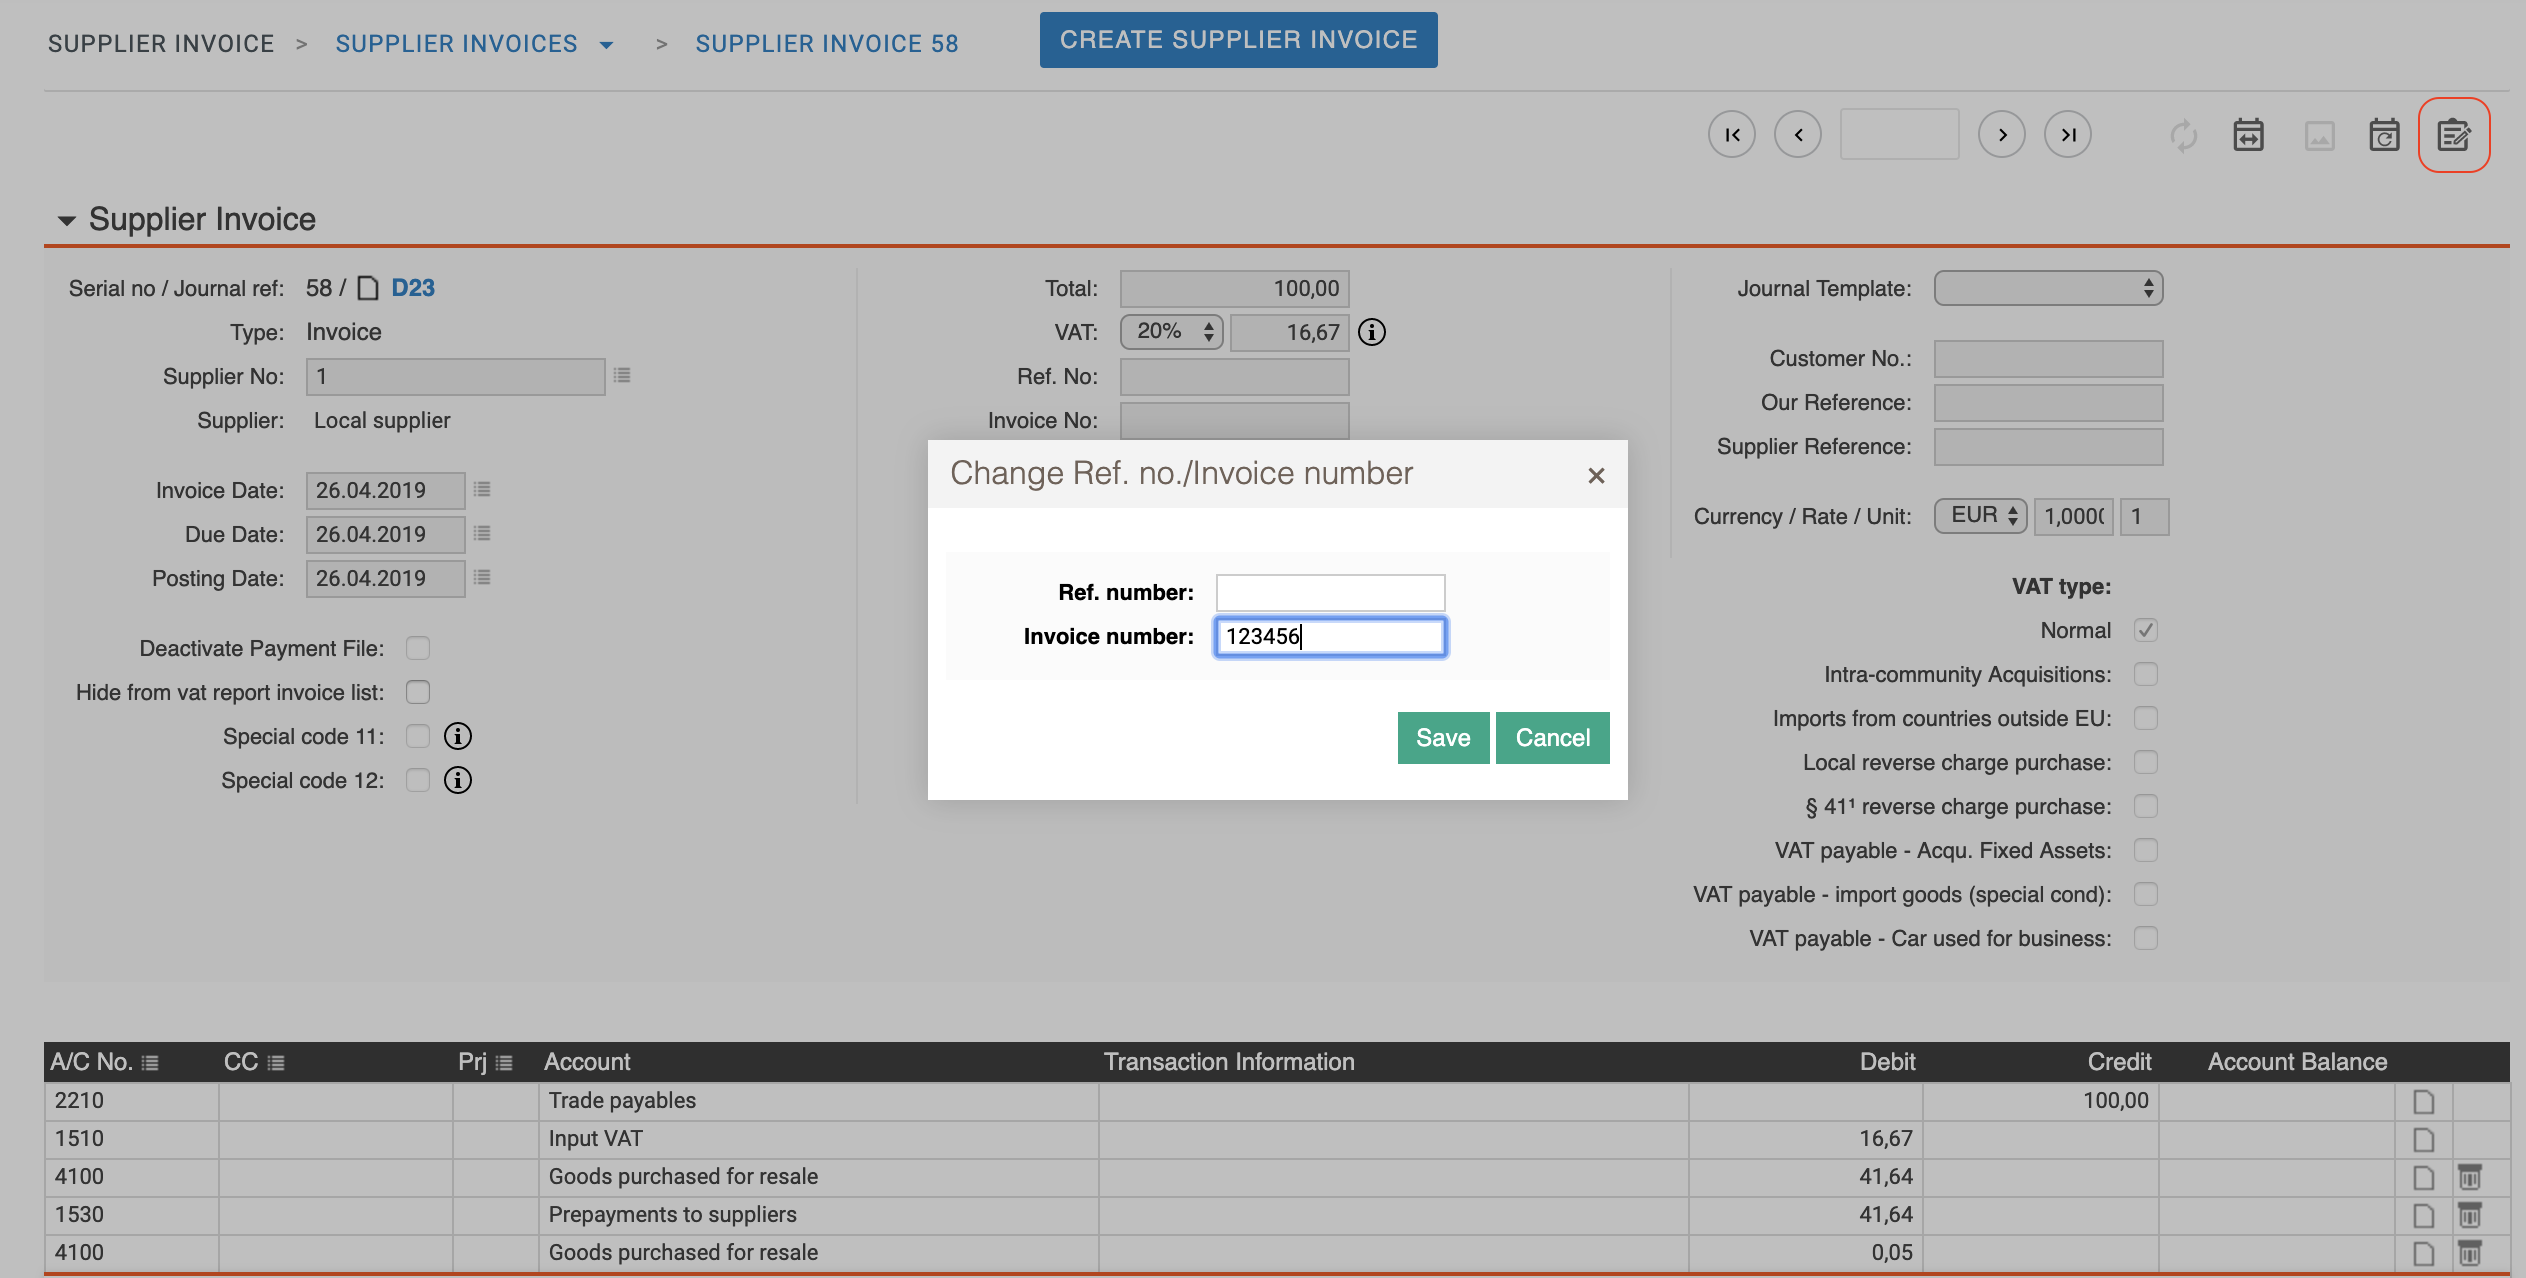Click the edit reference number icon
Image resolution: width=2526 pixels, height=1278 pixels.
[2453, 135]
